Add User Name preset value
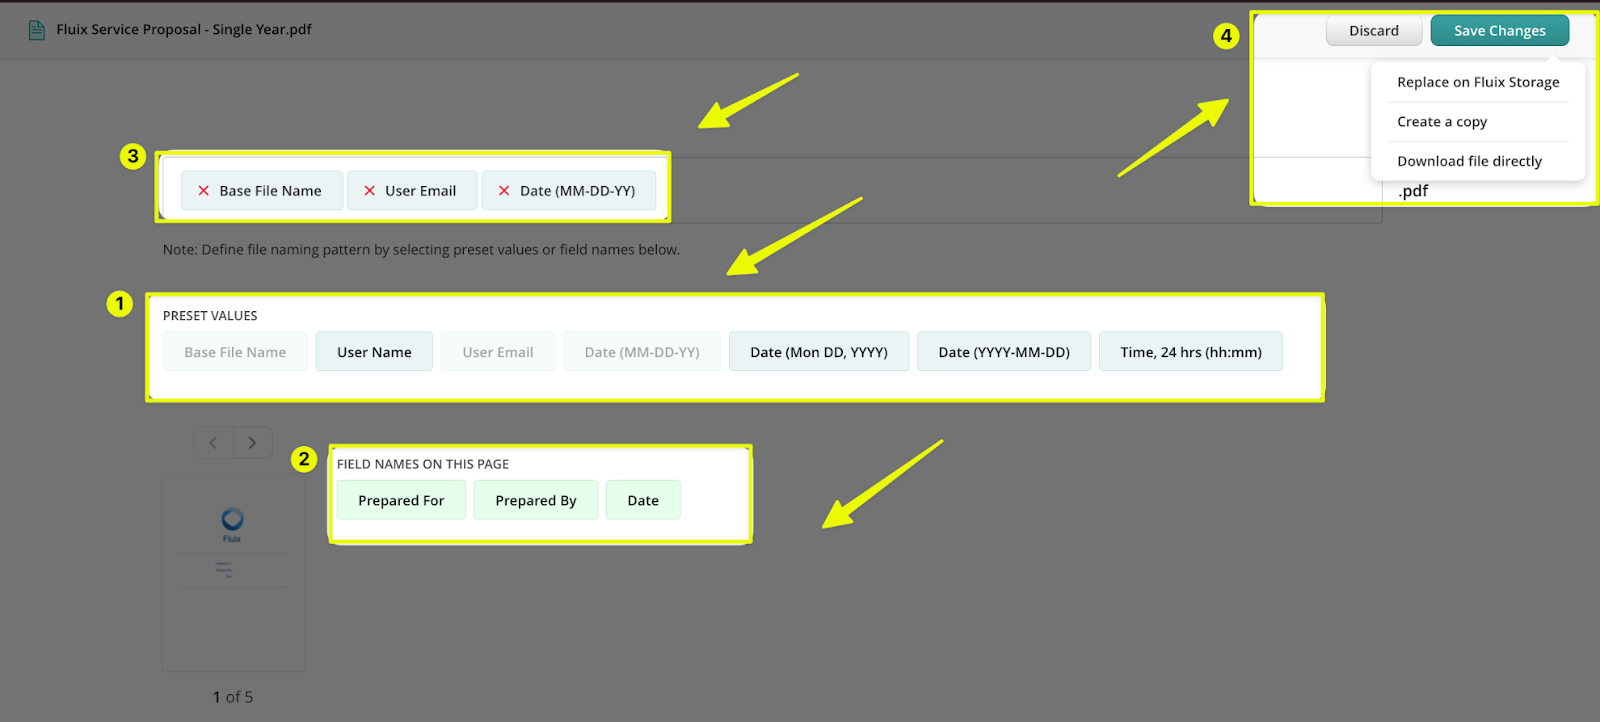This screenshot has height=722, width=1600. click(x=374, y=352)
